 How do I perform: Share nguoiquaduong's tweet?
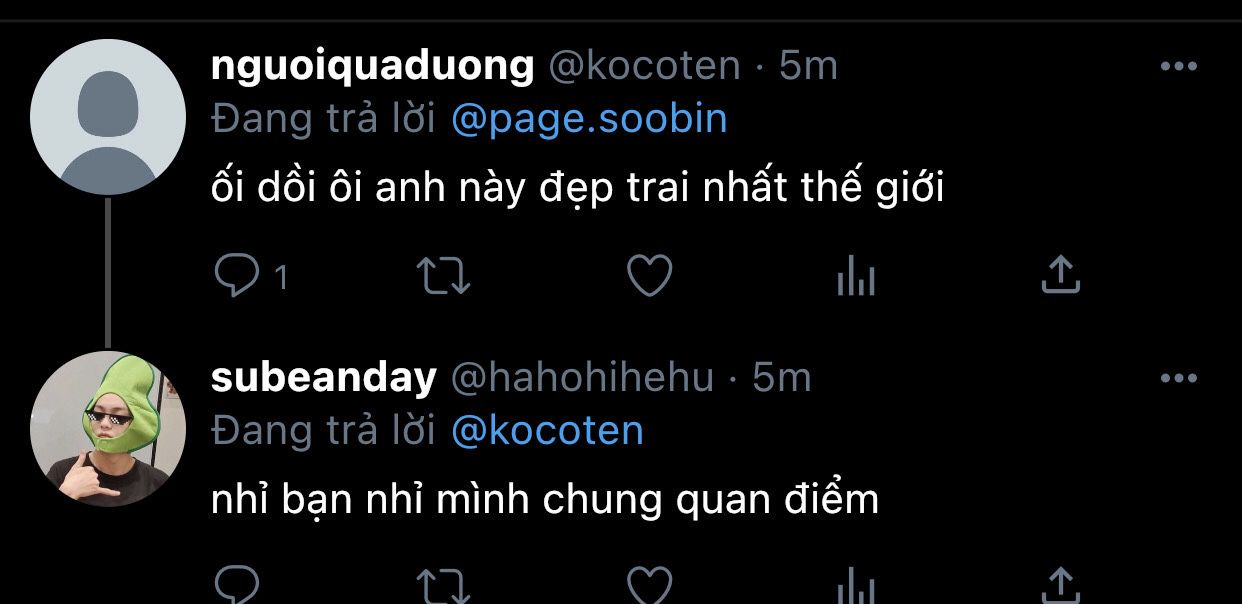point(1061,274)
